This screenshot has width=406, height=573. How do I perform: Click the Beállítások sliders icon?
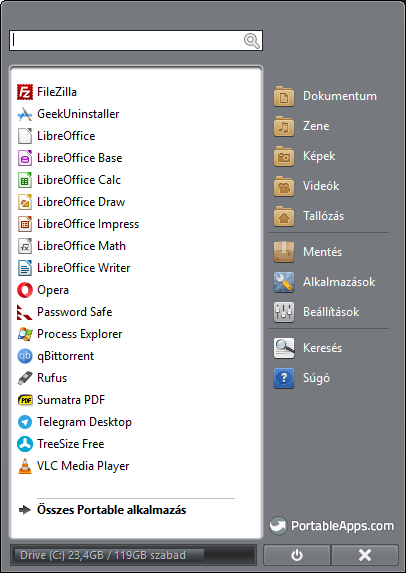284,312
